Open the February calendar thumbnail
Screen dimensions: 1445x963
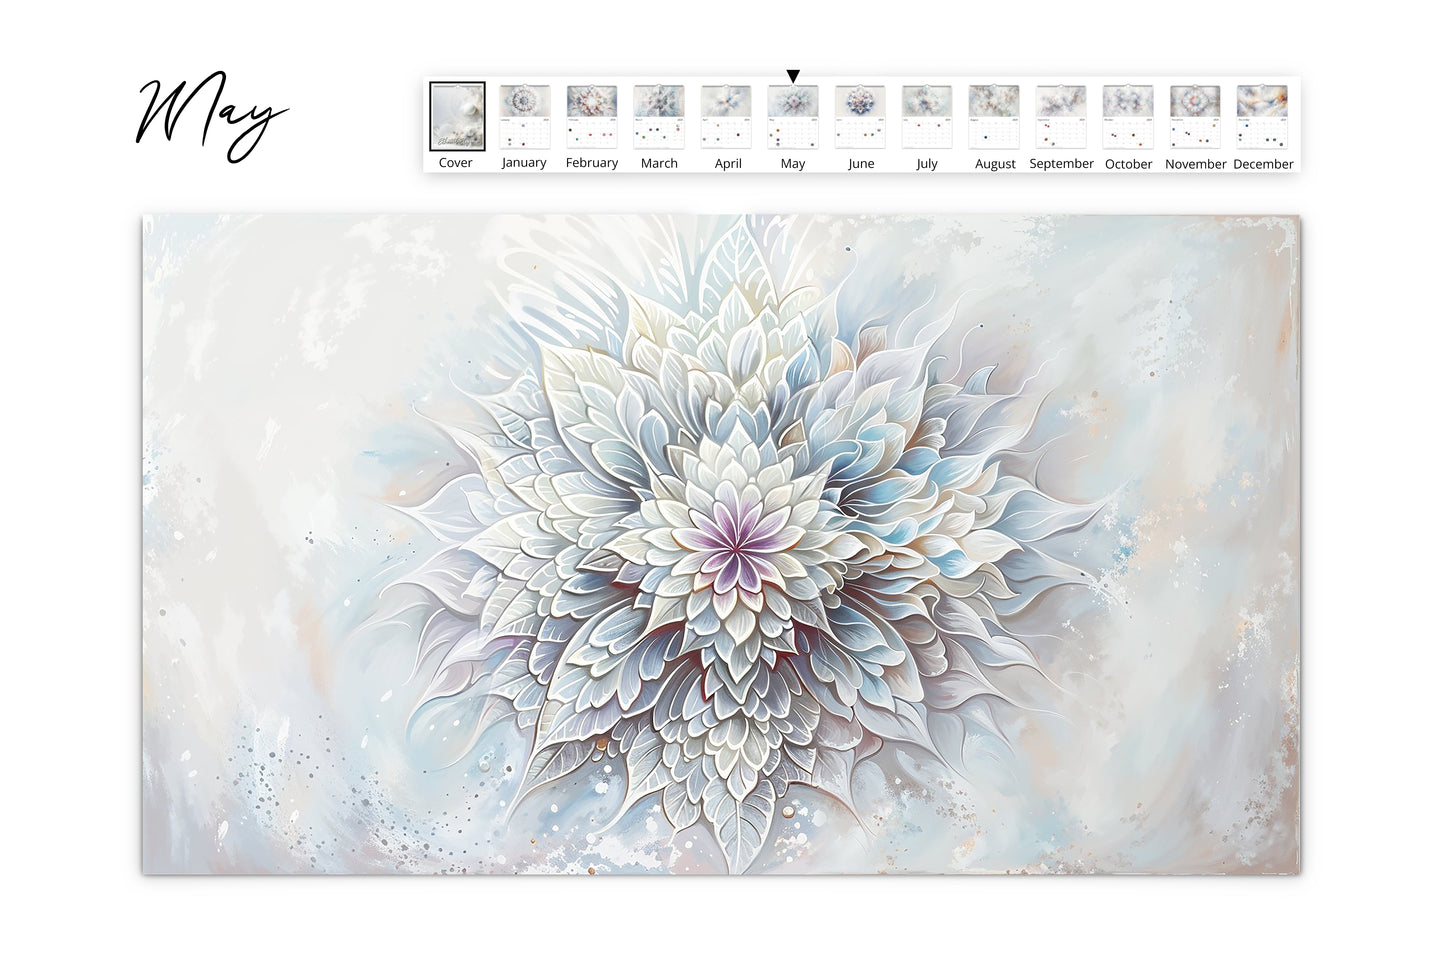pos(591,116)
